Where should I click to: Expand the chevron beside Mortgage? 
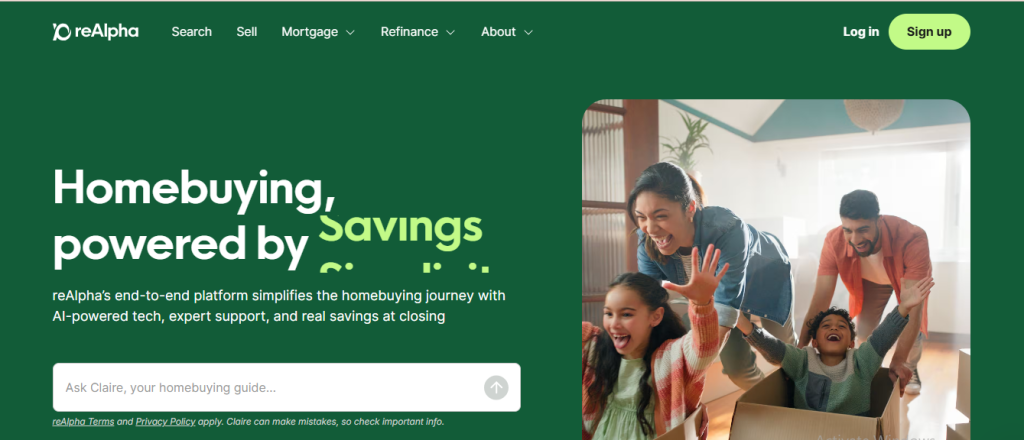[350, 32]
